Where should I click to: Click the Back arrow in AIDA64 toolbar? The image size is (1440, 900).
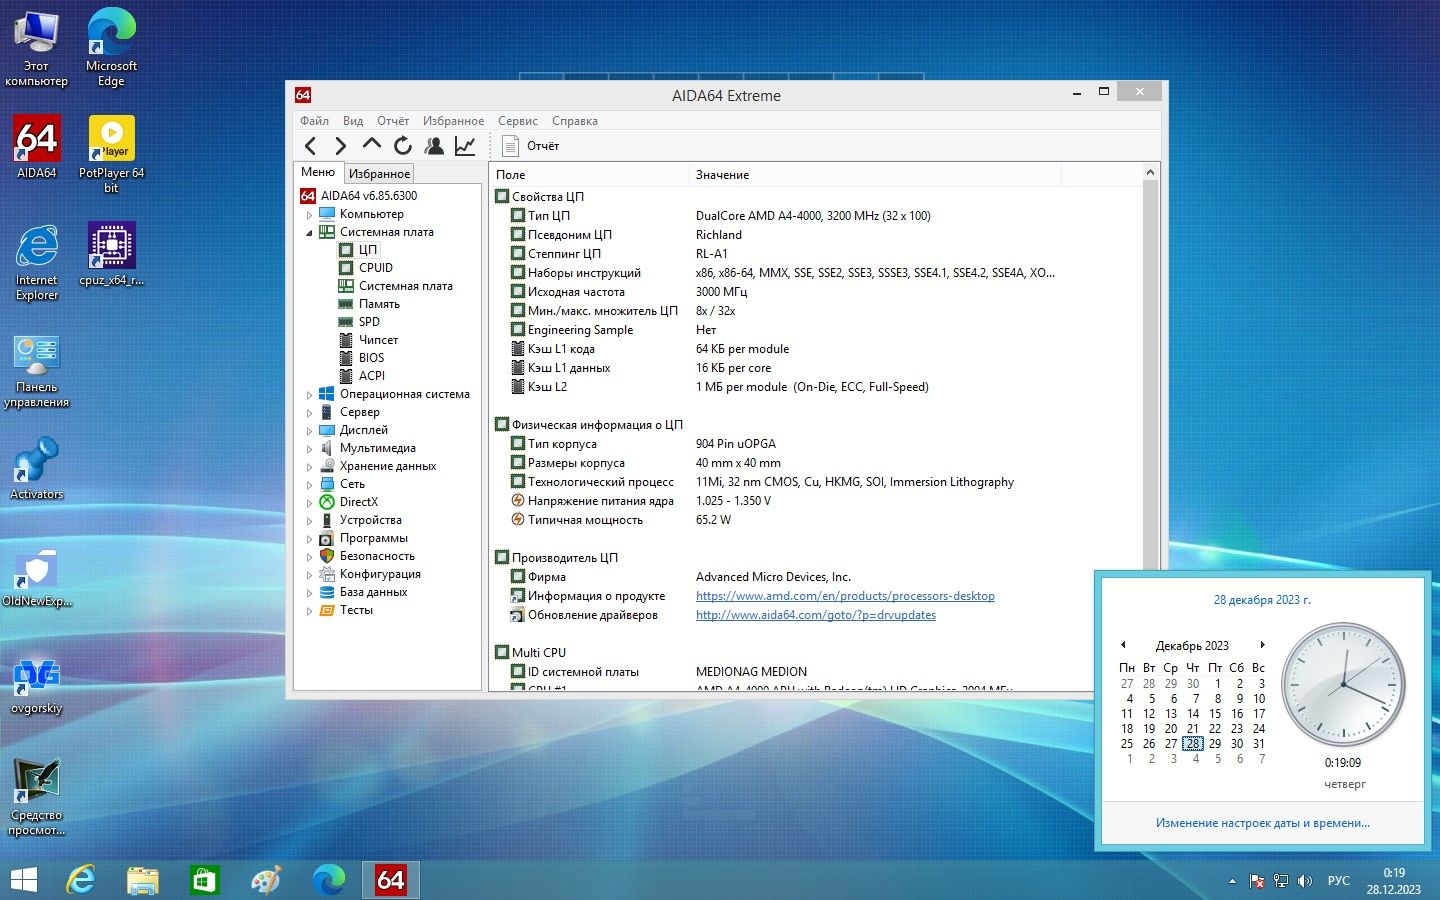point(310,146)
